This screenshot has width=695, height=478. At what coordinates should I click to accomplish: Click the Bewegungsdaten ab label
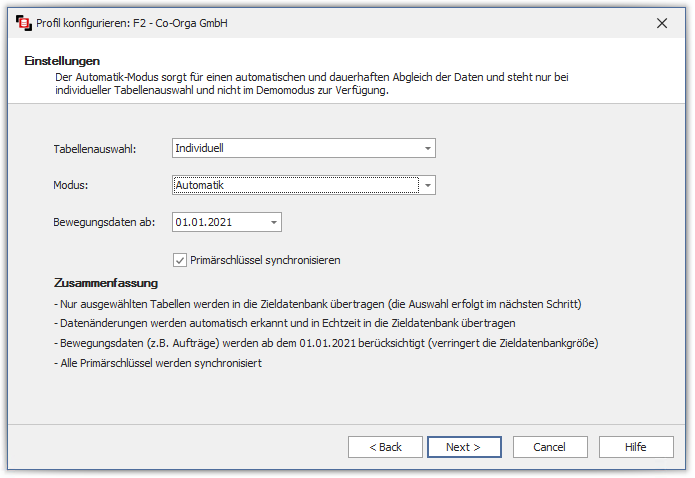[103, 223]
